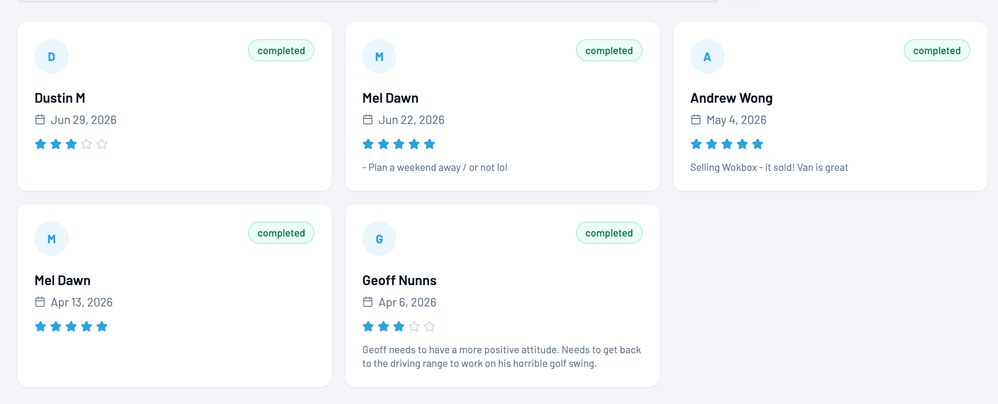Image resolution: width=998 pixels, height=404 pixels.
Task: Click the M avatar on the Jun 22 card
Action: (379, 57)
